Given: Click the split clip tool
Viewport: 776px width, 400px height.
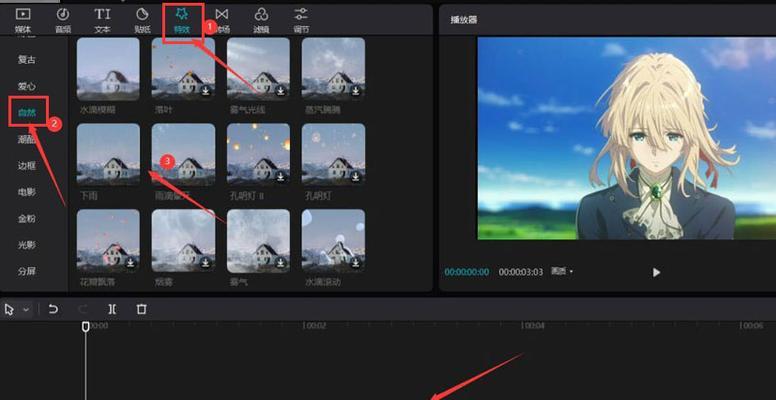Looking at the screenshot, I should pos(112,309).
